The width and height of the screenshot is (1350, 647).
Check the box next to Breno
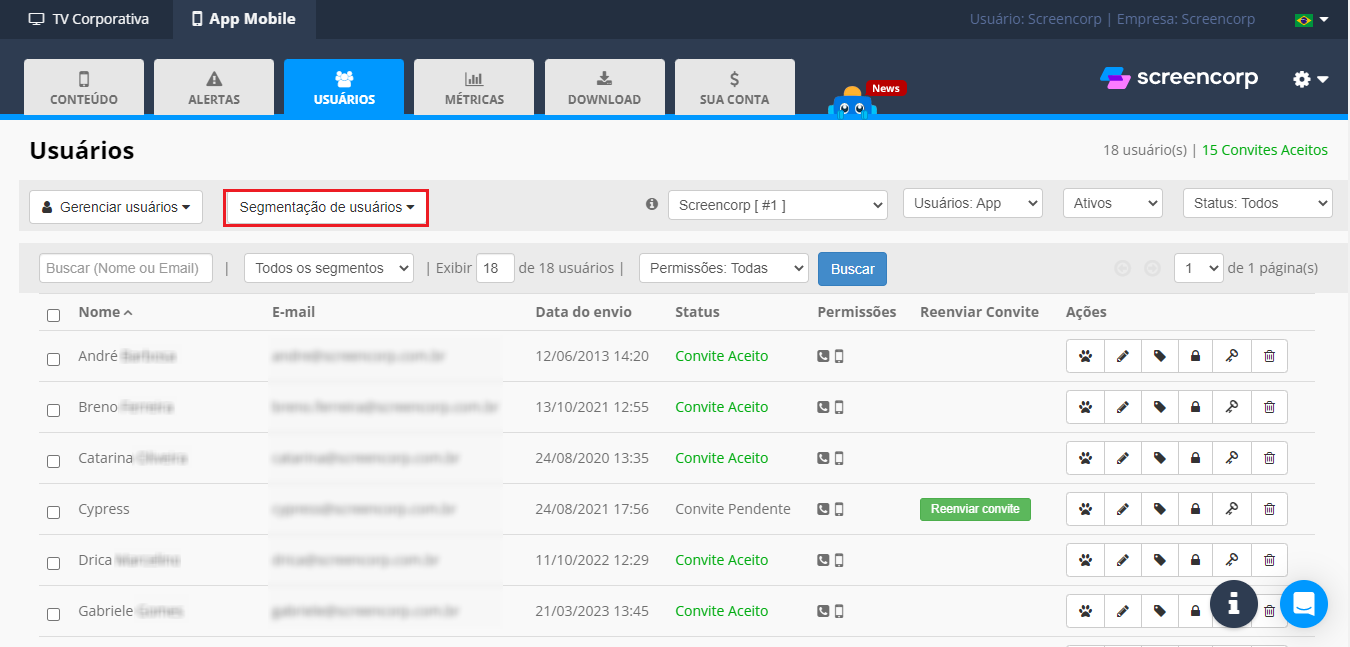click(x=54, y=410)
